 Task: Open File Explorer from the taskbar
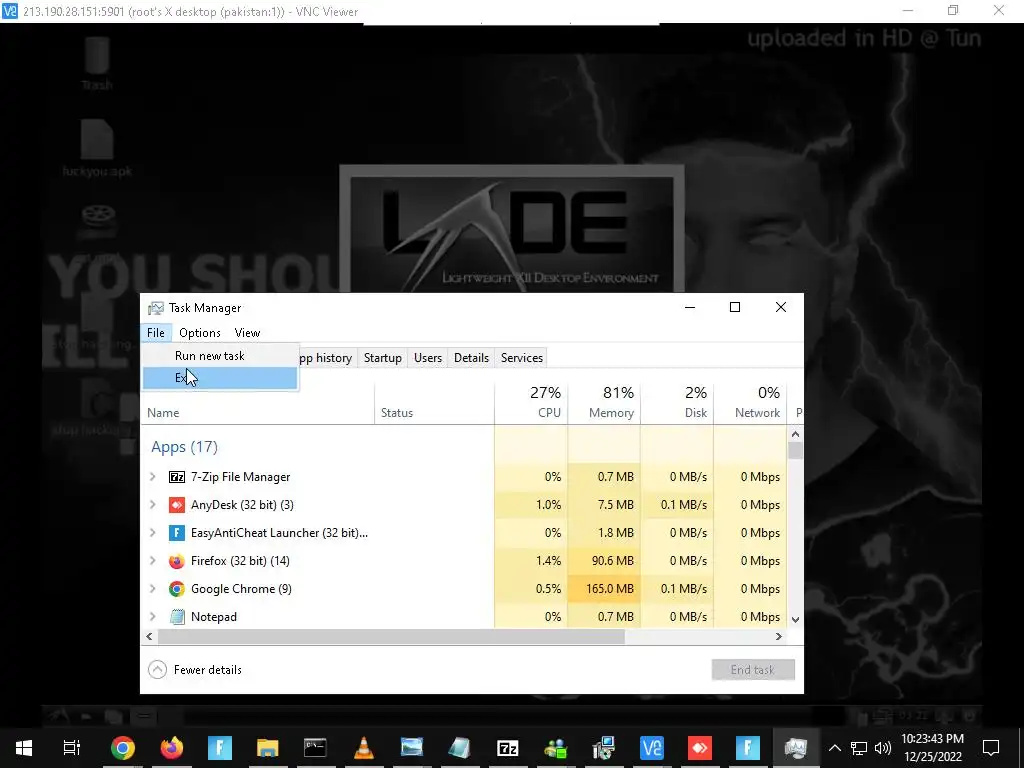click(267, 748)
